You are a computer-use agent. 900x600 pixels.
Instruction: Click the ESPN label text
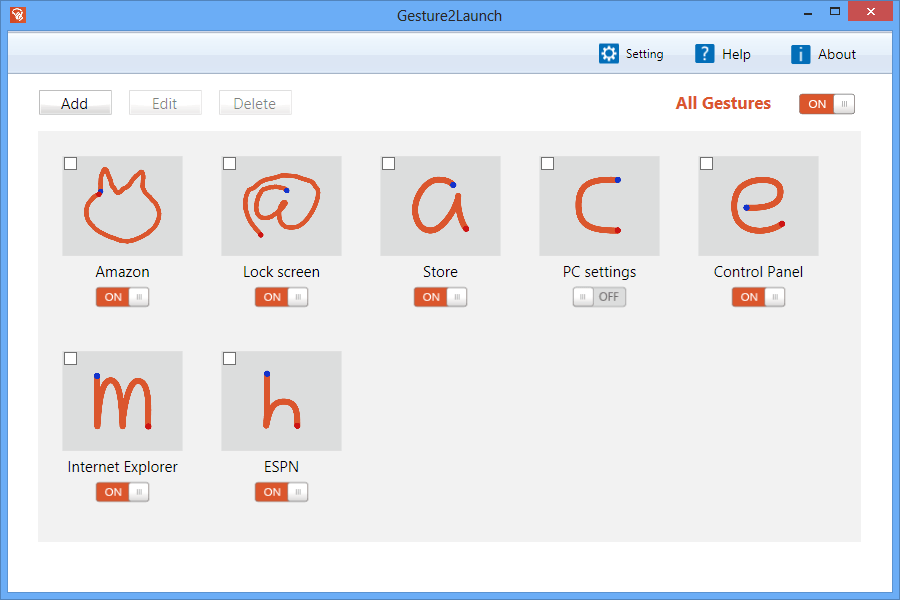coord(281,467)
